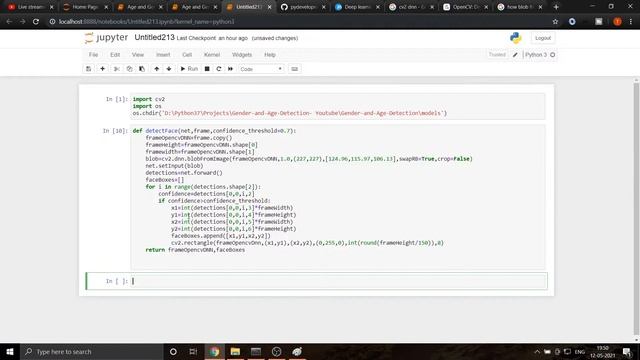Viewport: 640px width, 360px height.
Task: Move selected cell up arrow
Action: [157, 69]
